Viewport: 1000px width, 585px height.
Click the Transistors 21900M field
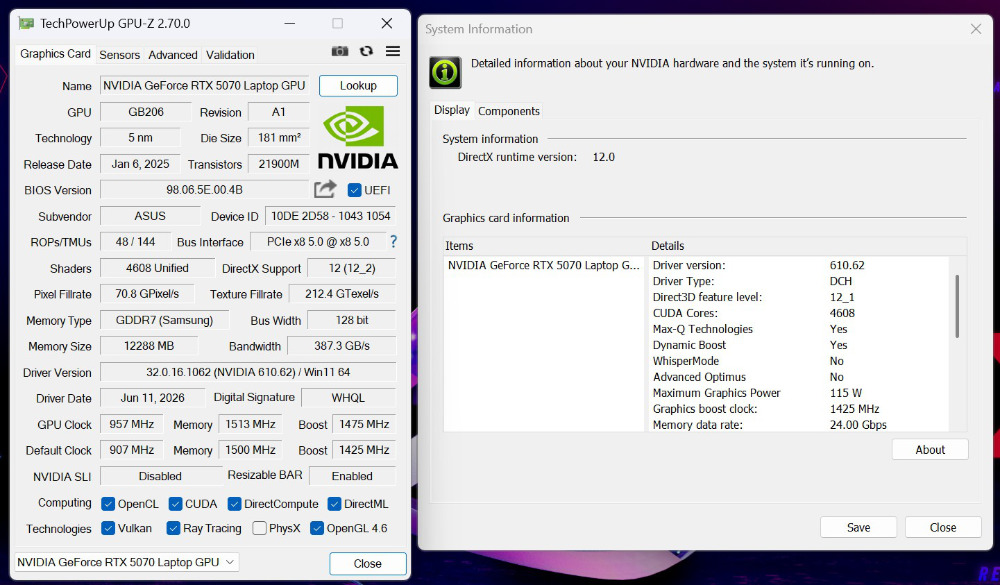click(279, 164)
